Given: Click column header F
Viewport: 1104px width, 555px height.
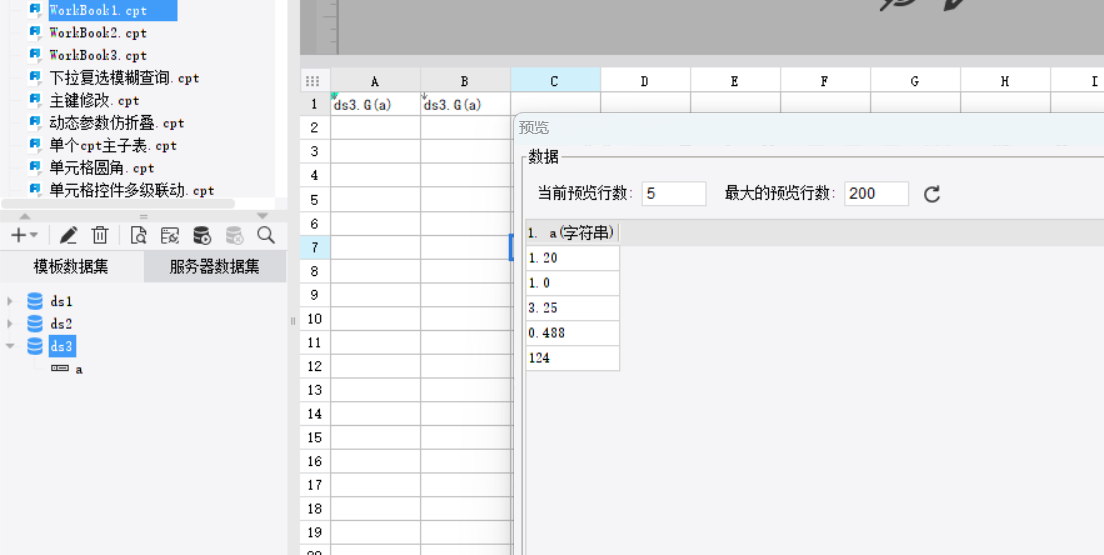Looking at the screenshot, I should point(826,80).
